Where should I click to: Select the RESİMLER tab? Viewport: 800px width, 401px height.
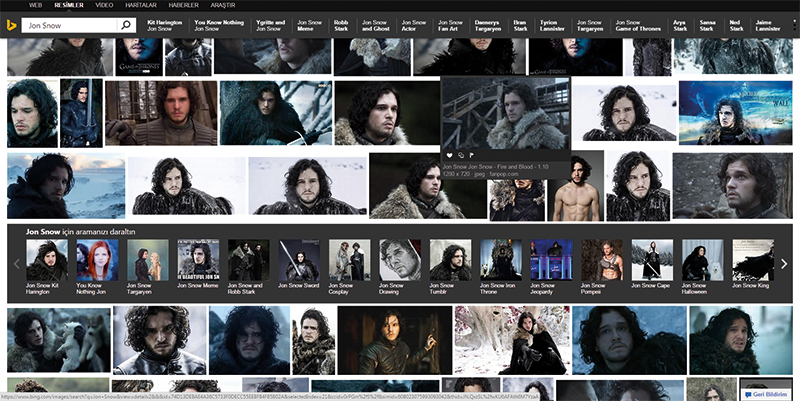click(69, 5)
